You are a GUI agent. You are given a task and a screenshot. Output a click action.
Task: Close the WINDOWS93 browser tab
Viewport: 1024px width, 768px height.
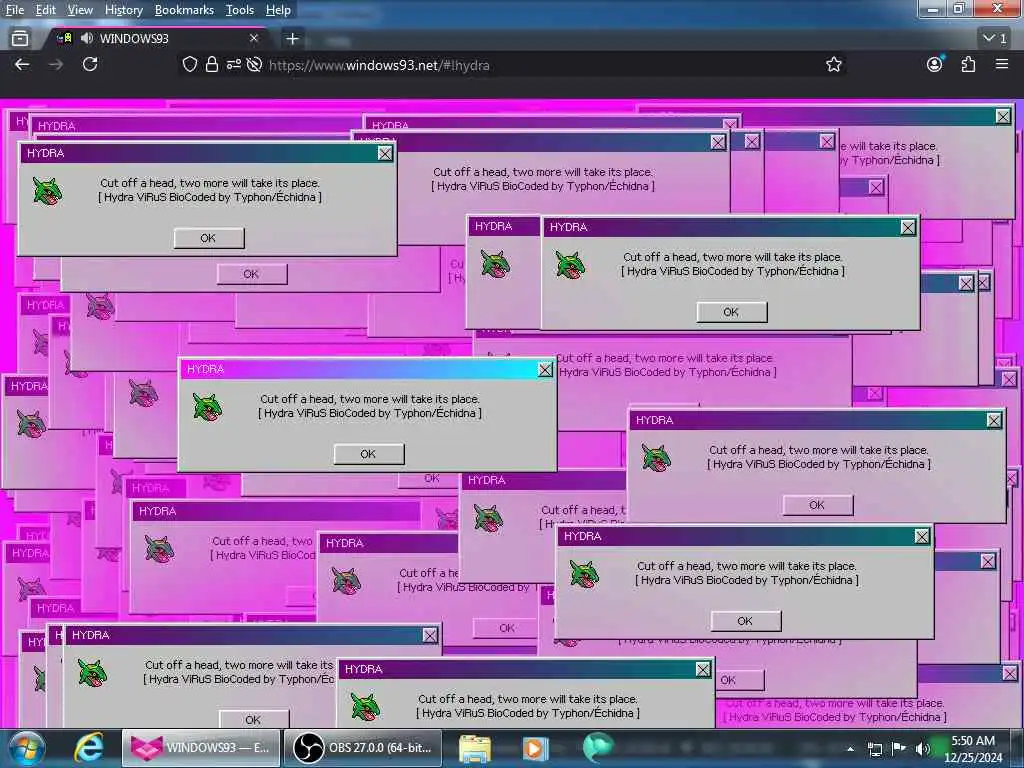tap(254, 39)
